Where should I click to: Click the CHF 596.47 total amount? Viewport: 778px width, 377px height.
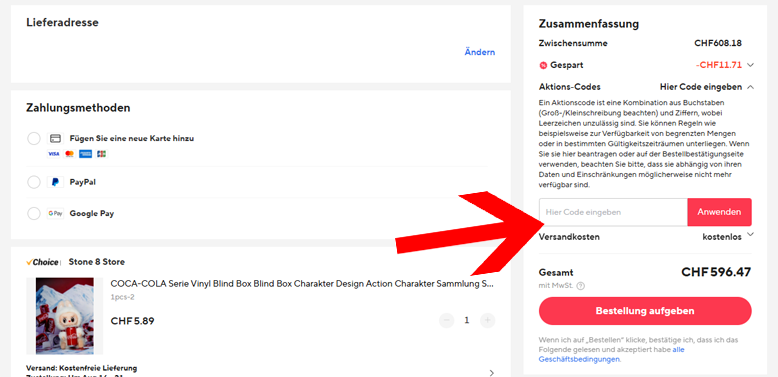pyautogui.click(x=716, y=272)
